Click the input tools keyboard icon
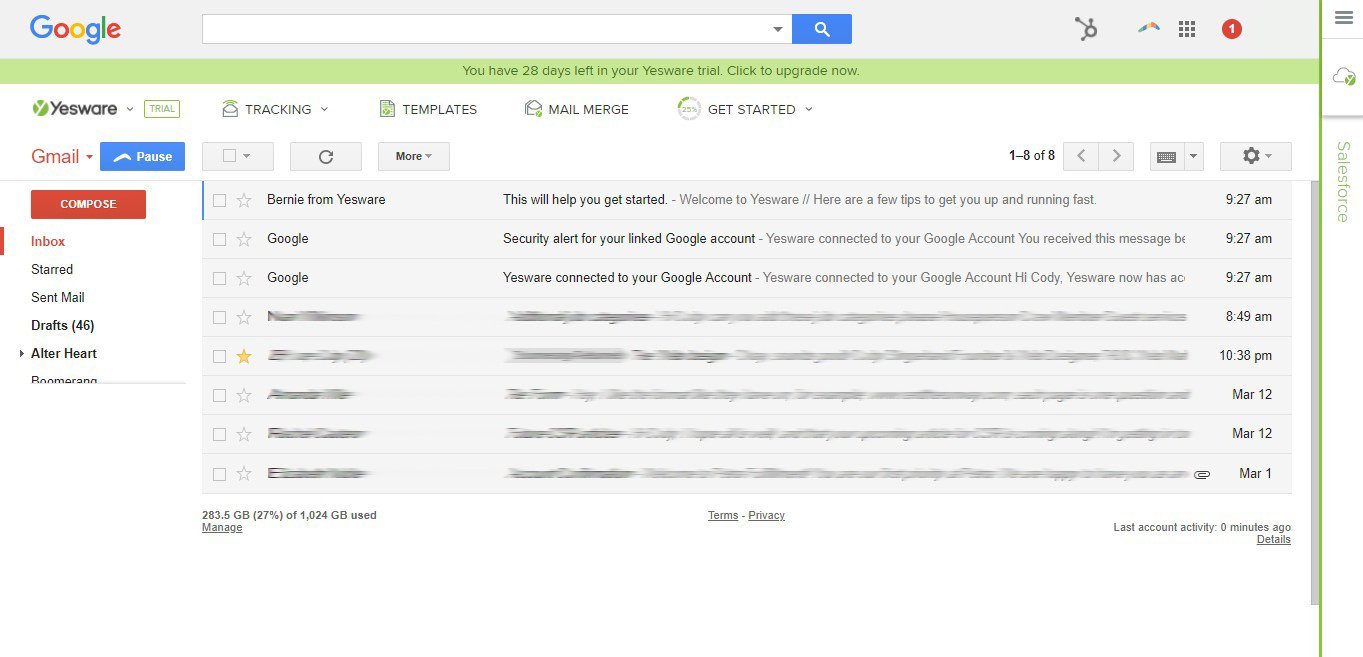 pyautogui.click(x=1165, y=157)
